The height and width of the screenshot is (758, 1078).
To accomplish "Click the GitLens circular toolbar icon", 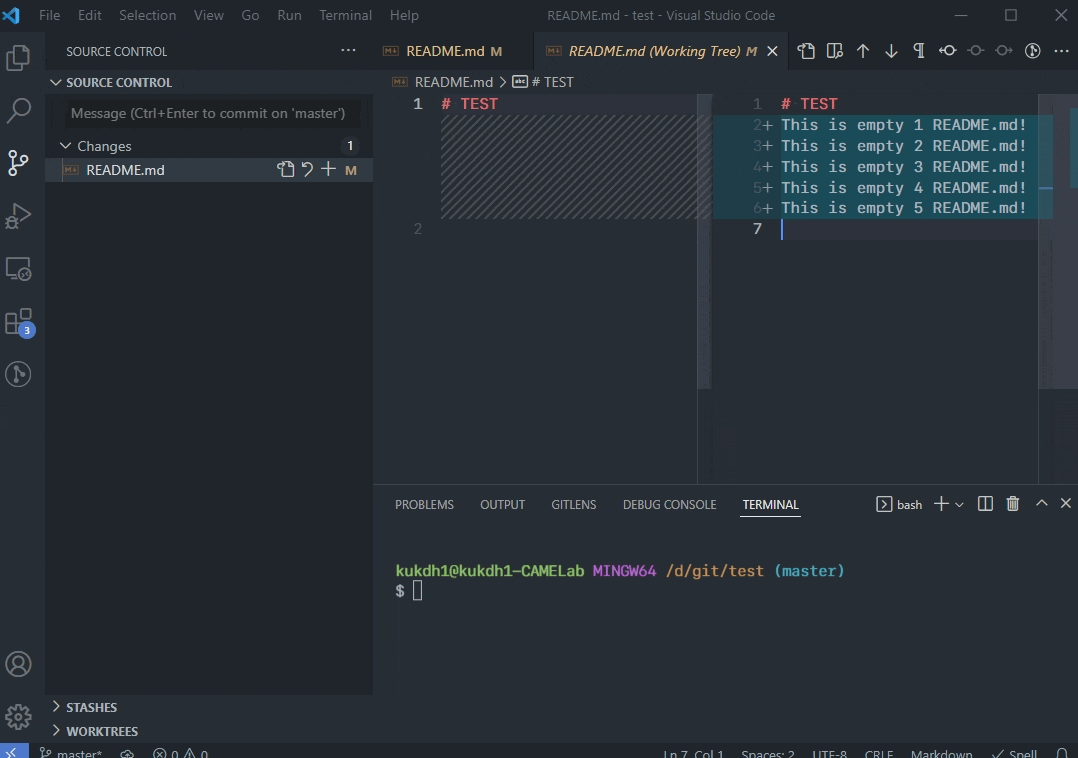I will point(1033,51).
